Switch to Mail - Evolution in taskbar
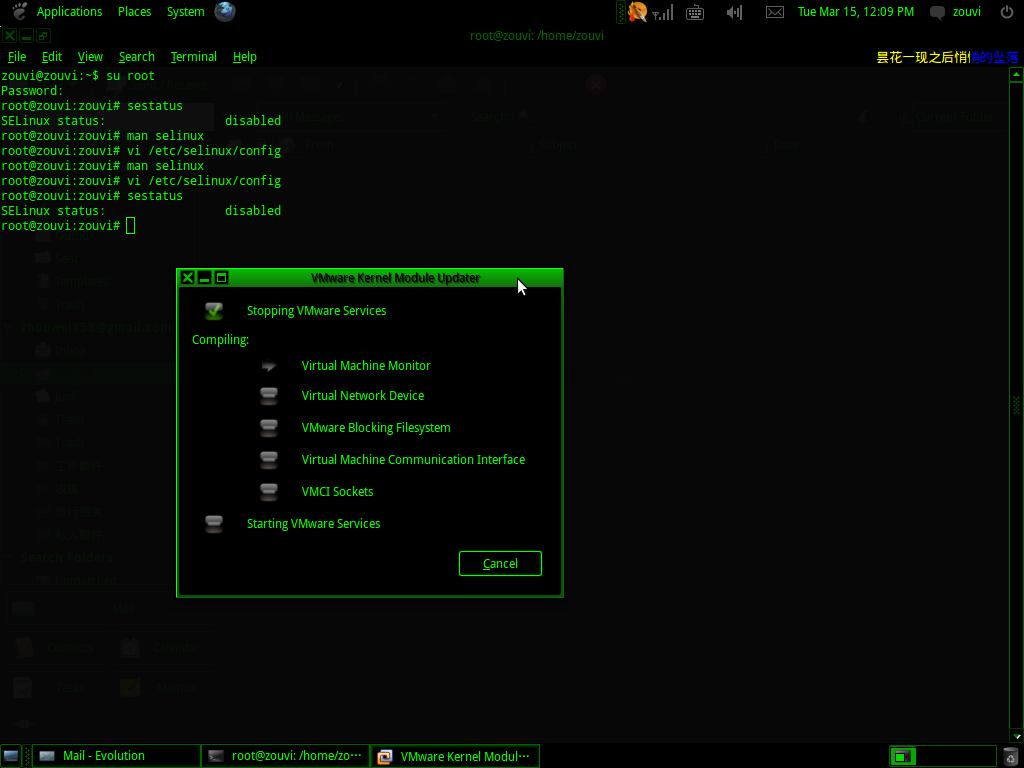 coord(116,756)
